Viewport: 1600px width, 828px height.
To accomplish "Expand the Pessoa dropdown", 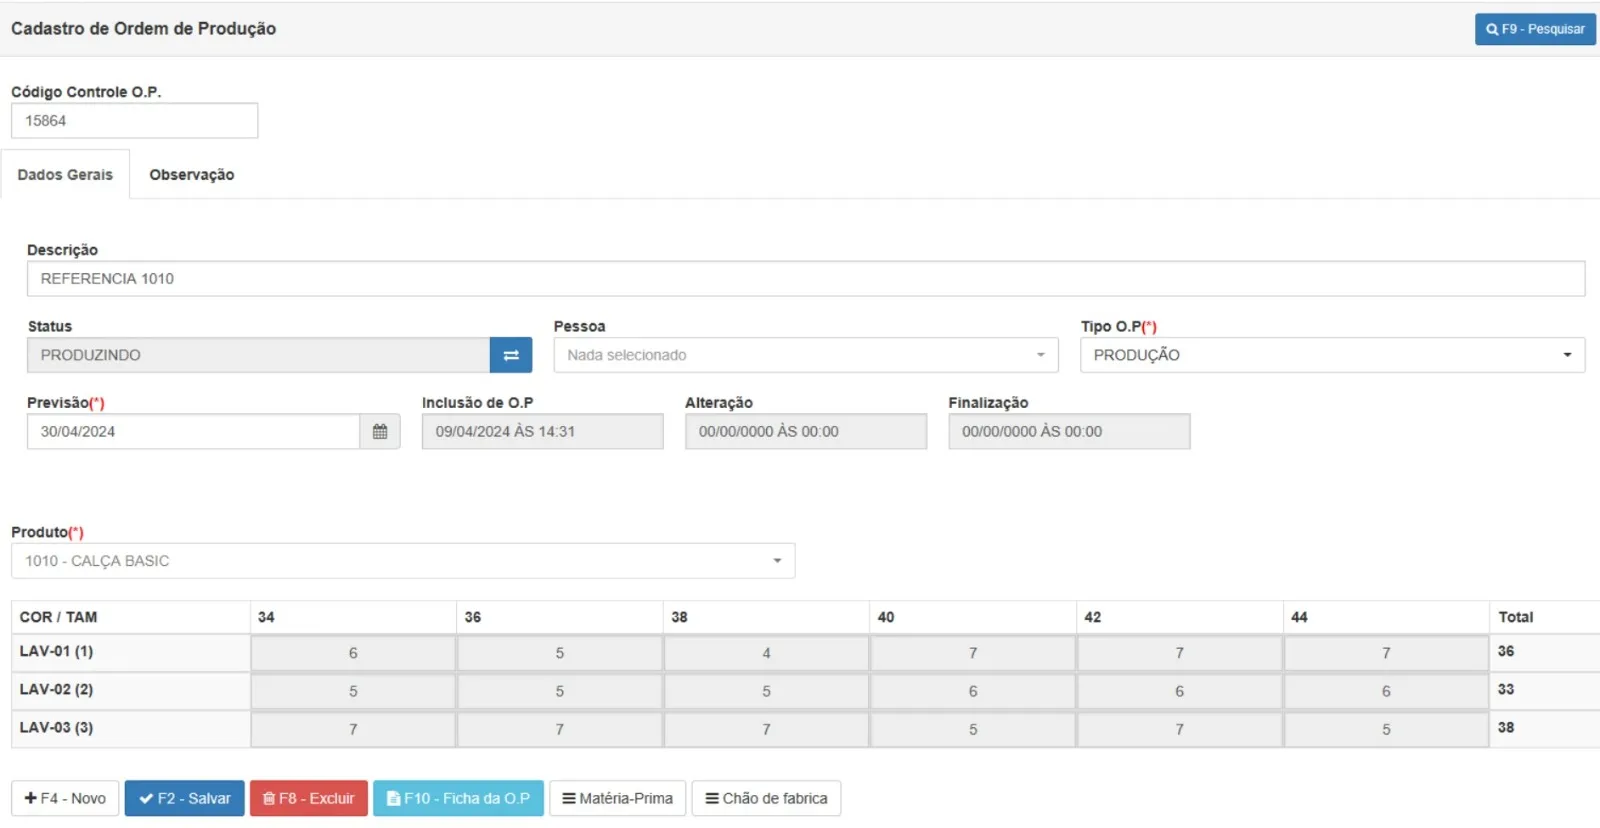I will coord(805,355).
